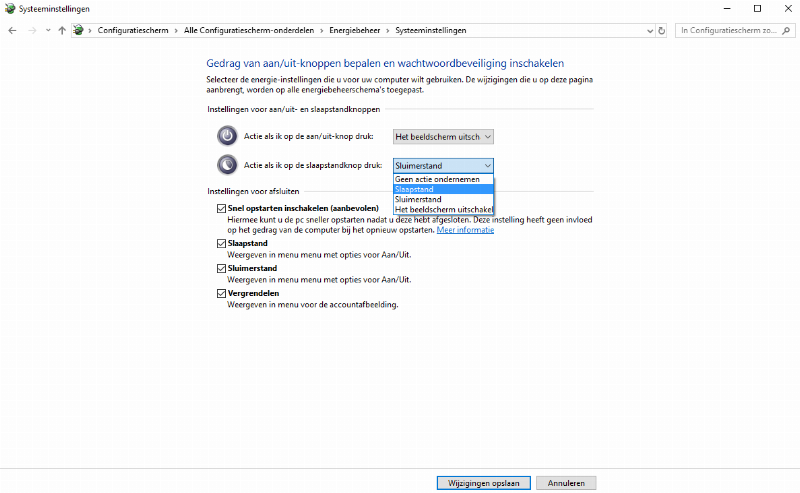Click the sleep button moon icon
This screenshot has width=800, height=493.
click(x=227, y=165)
